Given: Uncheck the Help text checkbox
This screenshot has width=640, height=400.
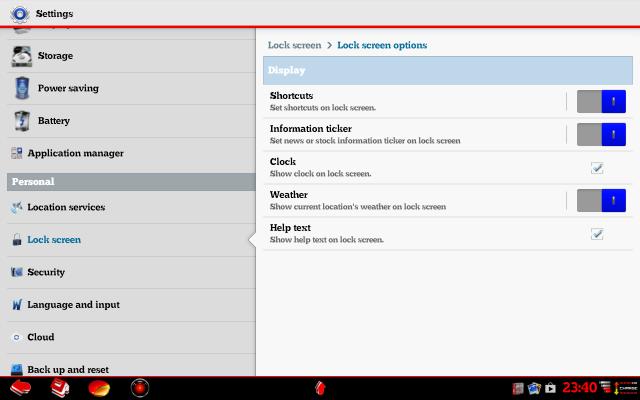Looking at the screenshot, I should coord(597,234).
